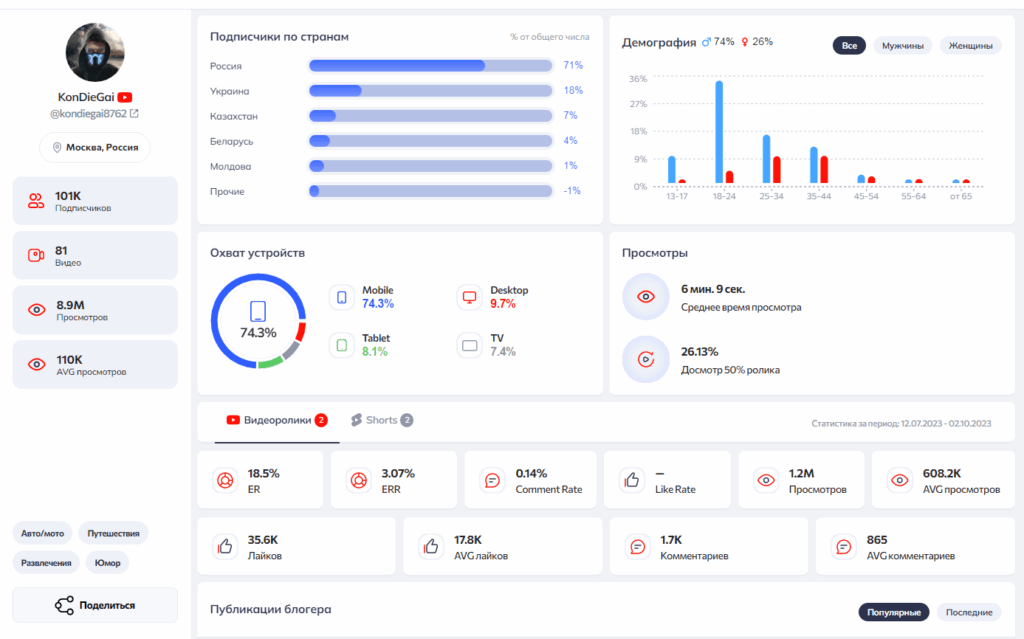Select Популярные publications filter
Viewport: 1024px width, 639px height.
pos(894,612)
